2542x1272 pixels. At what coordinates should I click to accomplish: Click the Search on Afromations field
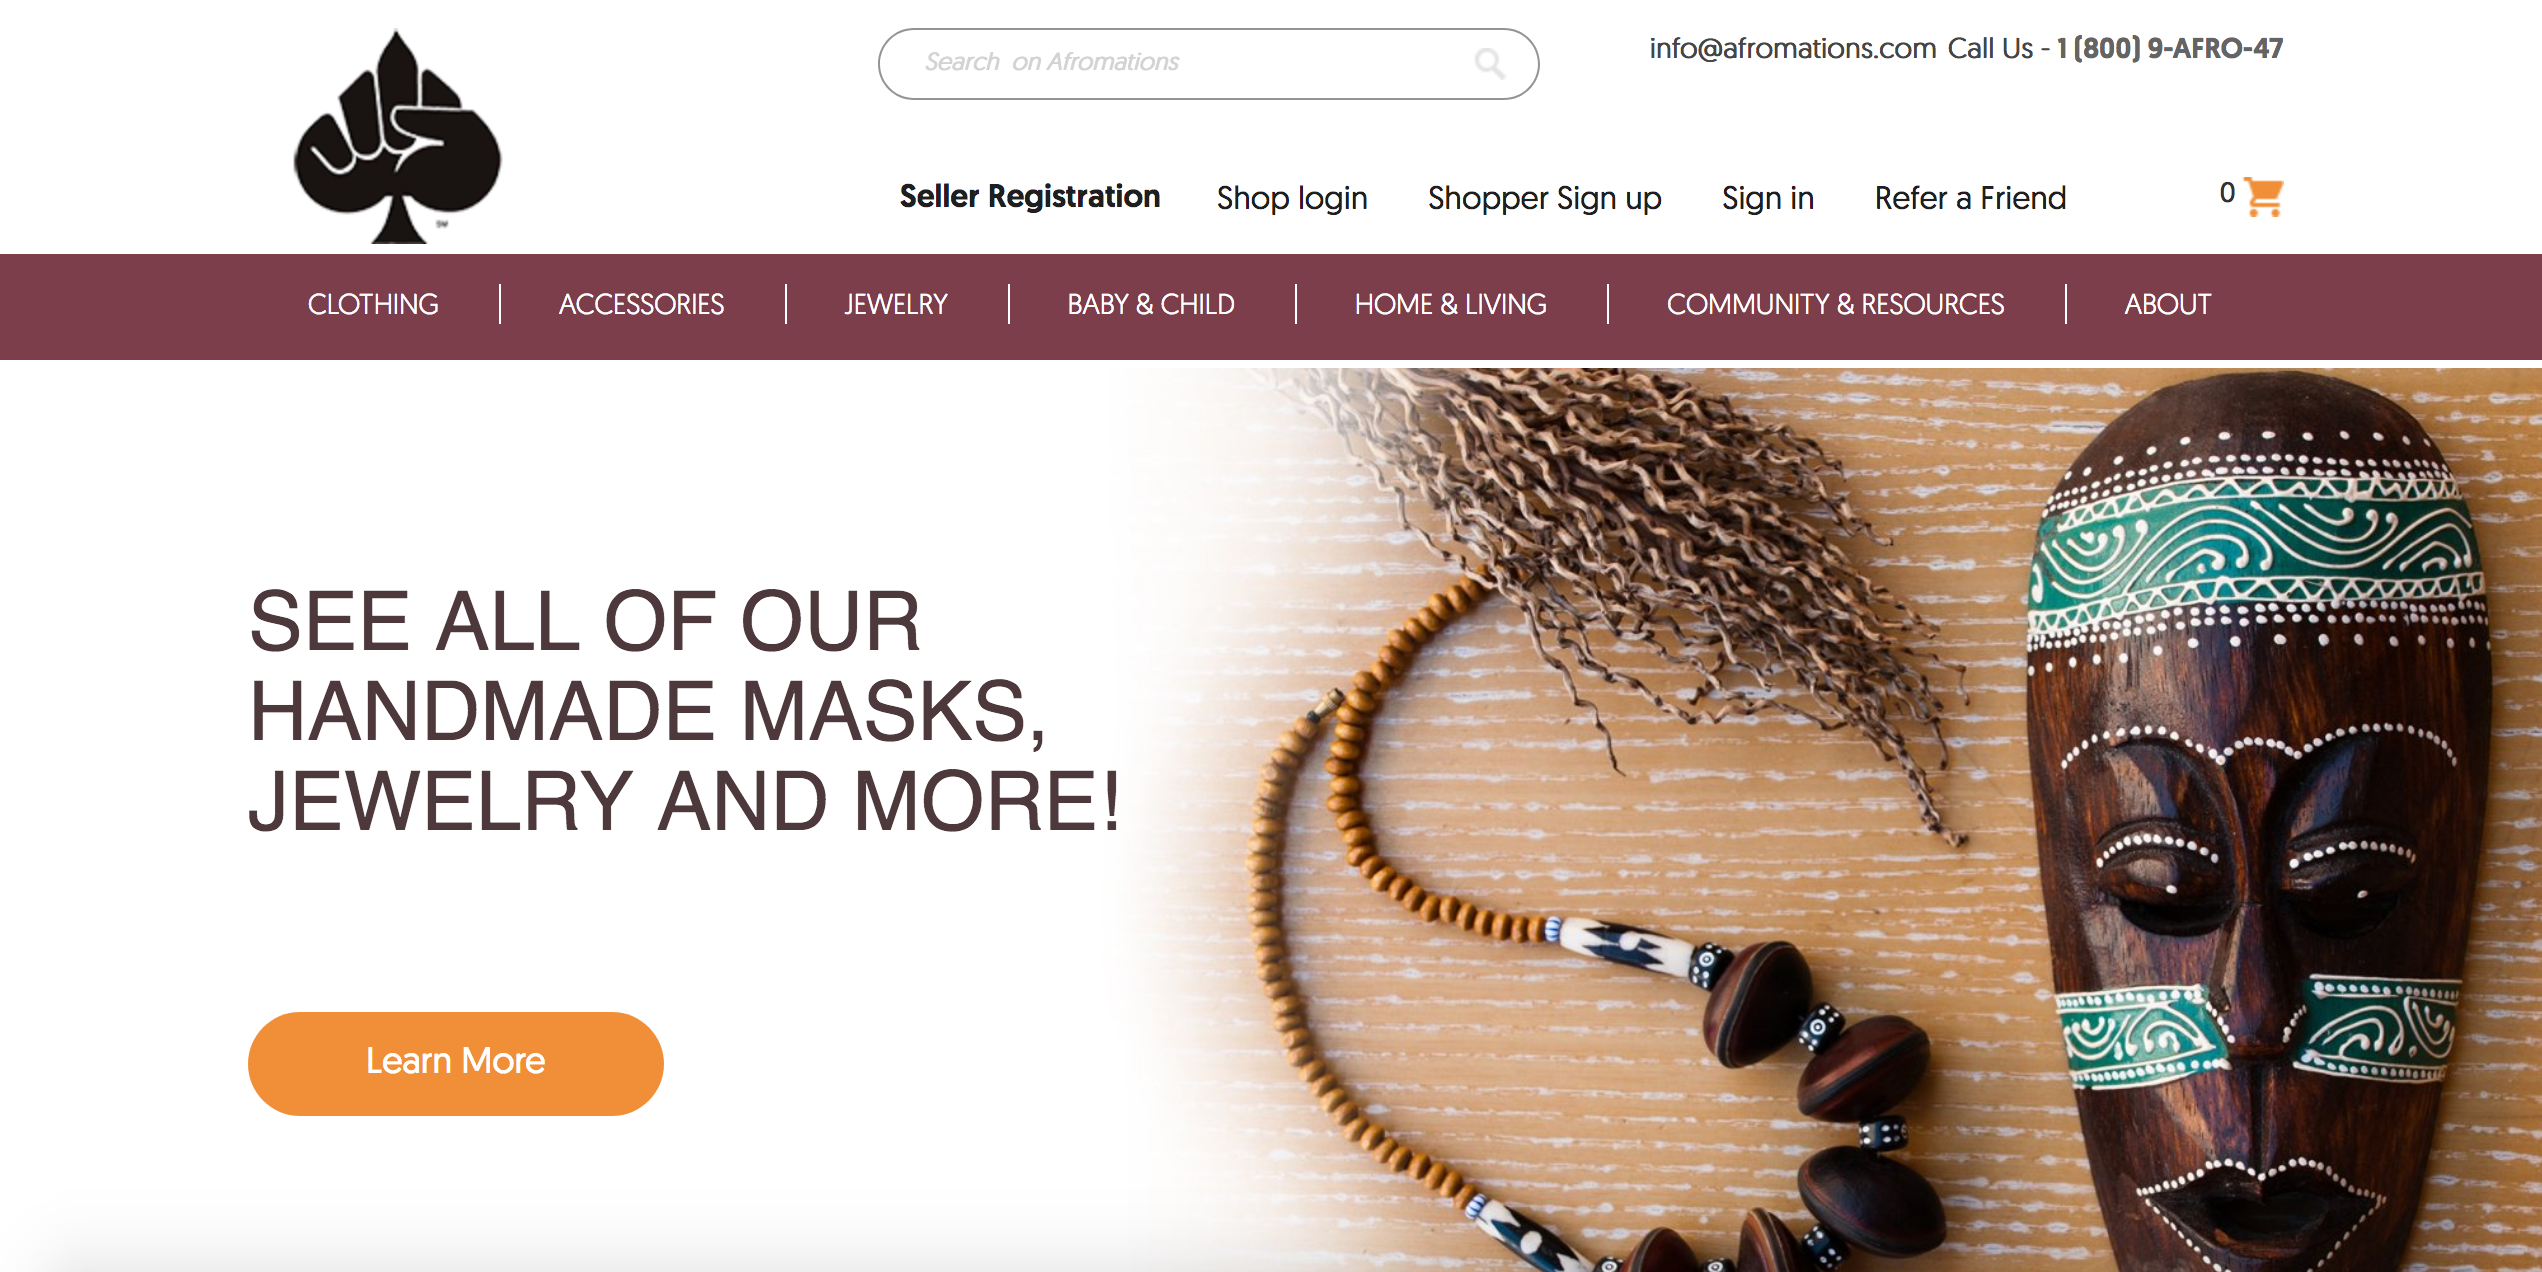coord(1208,64)
